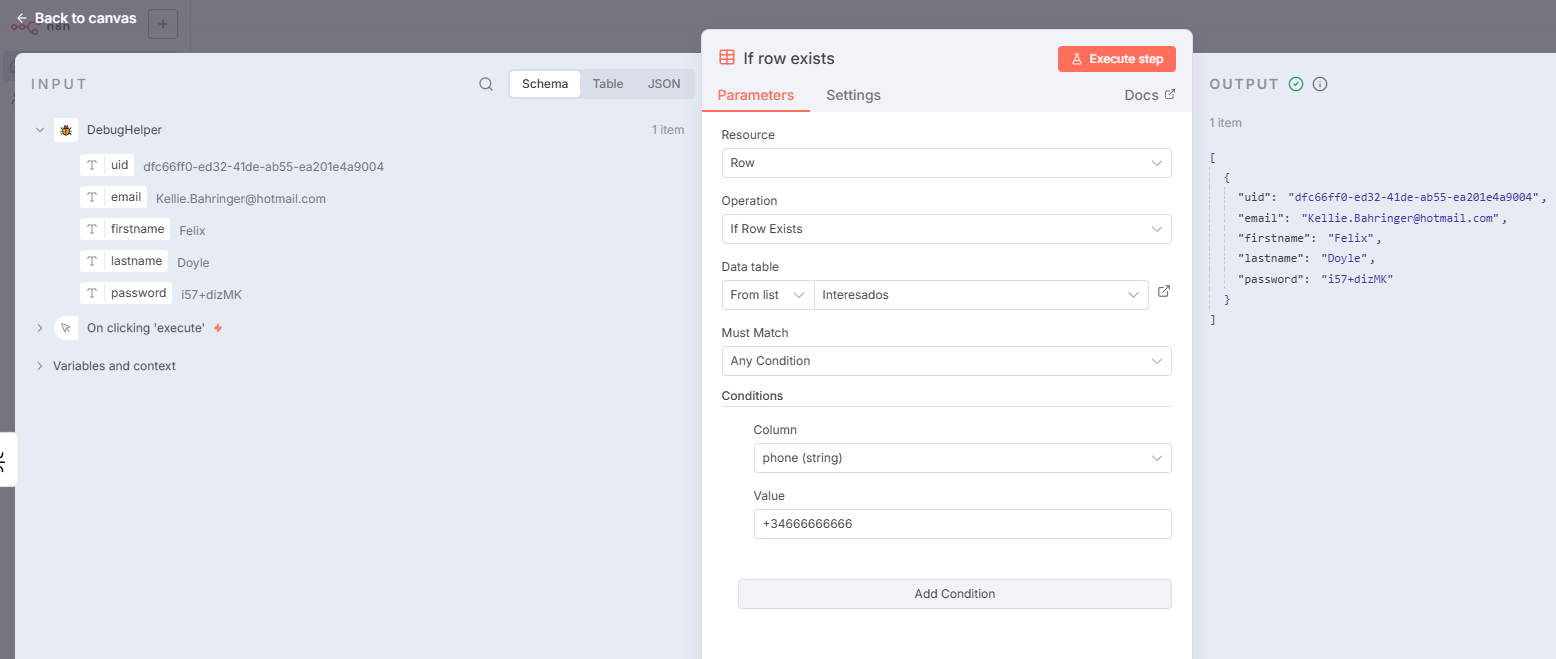1556x659 pixels.
Task: Click the DebugHelper bug icon
Action: (66, 130)
